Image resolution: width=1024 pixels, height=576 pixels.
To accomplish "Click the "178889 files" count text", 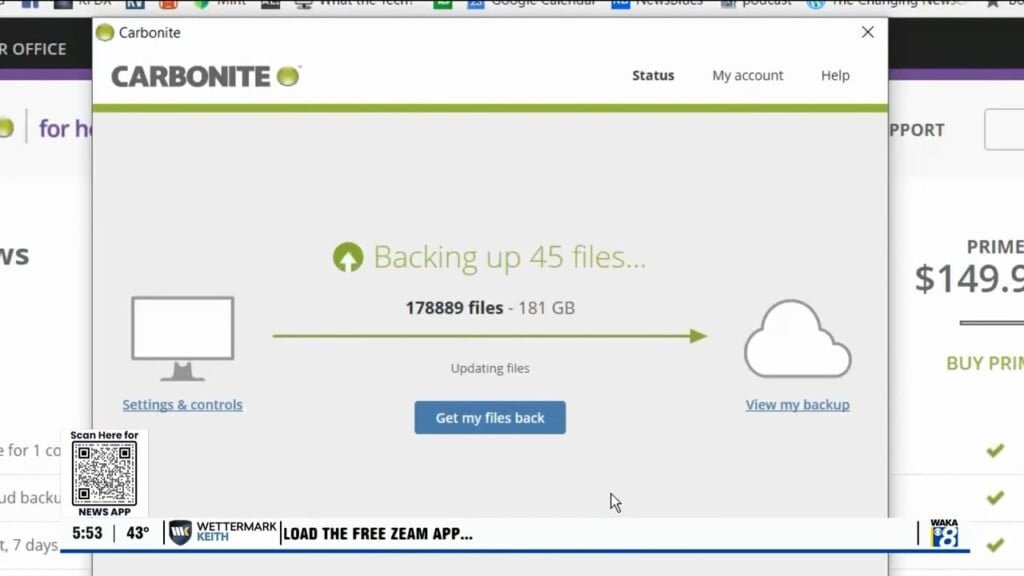I will click(x=454, y=308).
